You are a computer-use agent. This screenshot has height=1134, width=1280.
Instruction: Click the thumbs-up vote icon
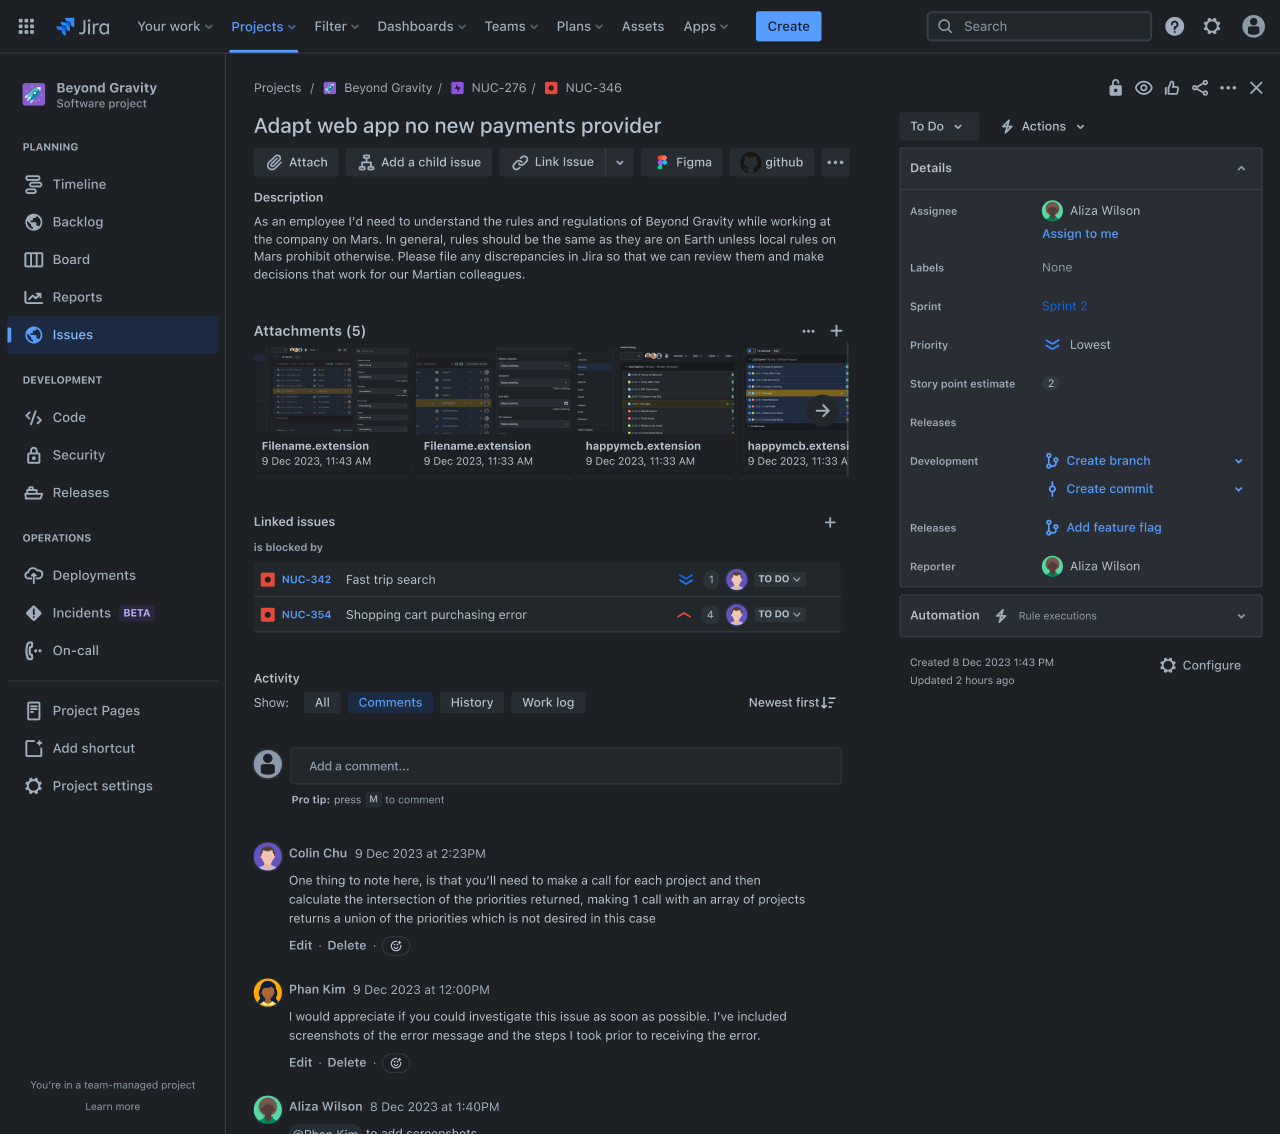[x=1172, y=88]
